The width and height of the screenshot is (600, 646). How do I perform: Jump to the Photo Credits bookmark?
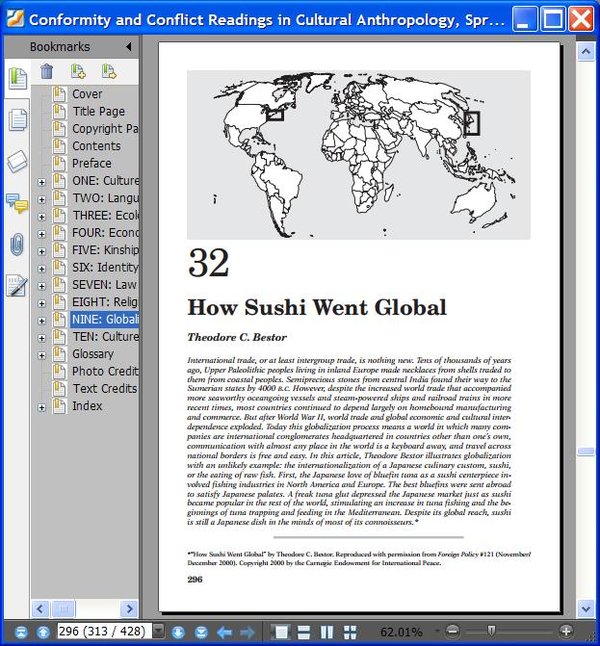(105, 371)
